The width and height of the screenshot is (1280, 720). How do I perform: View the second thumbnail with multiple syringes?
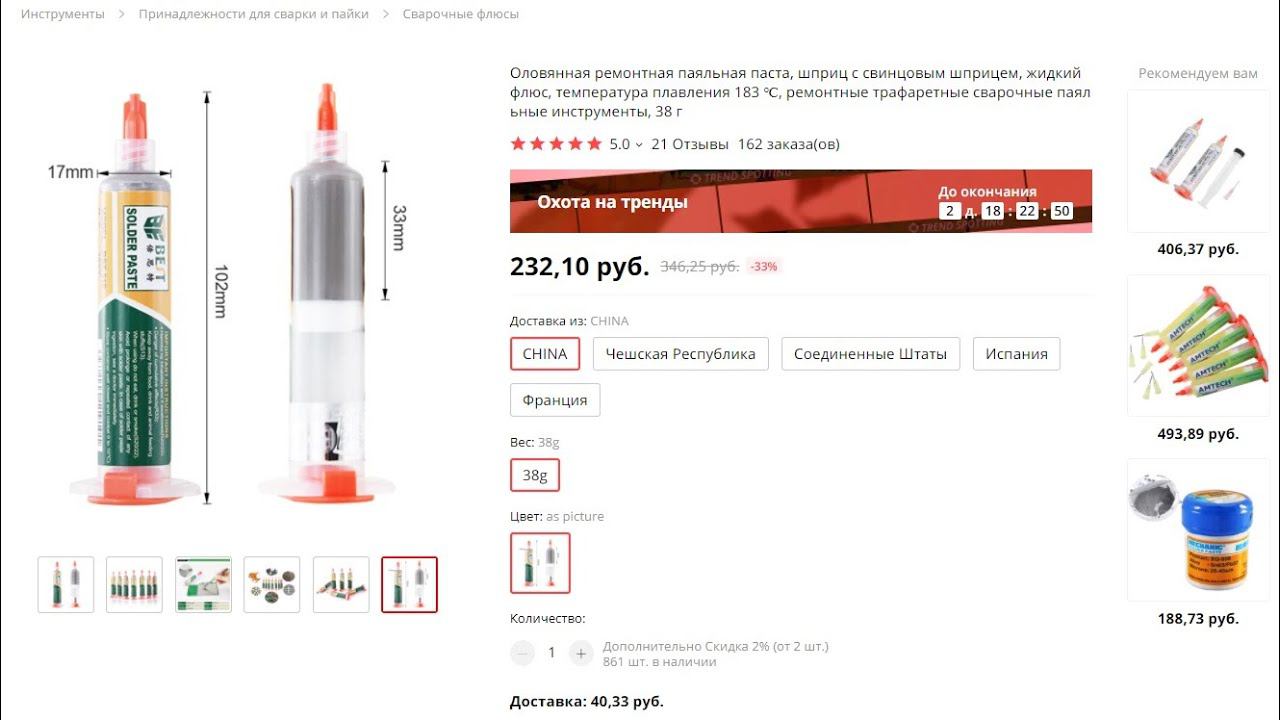(x=134, y=585)
